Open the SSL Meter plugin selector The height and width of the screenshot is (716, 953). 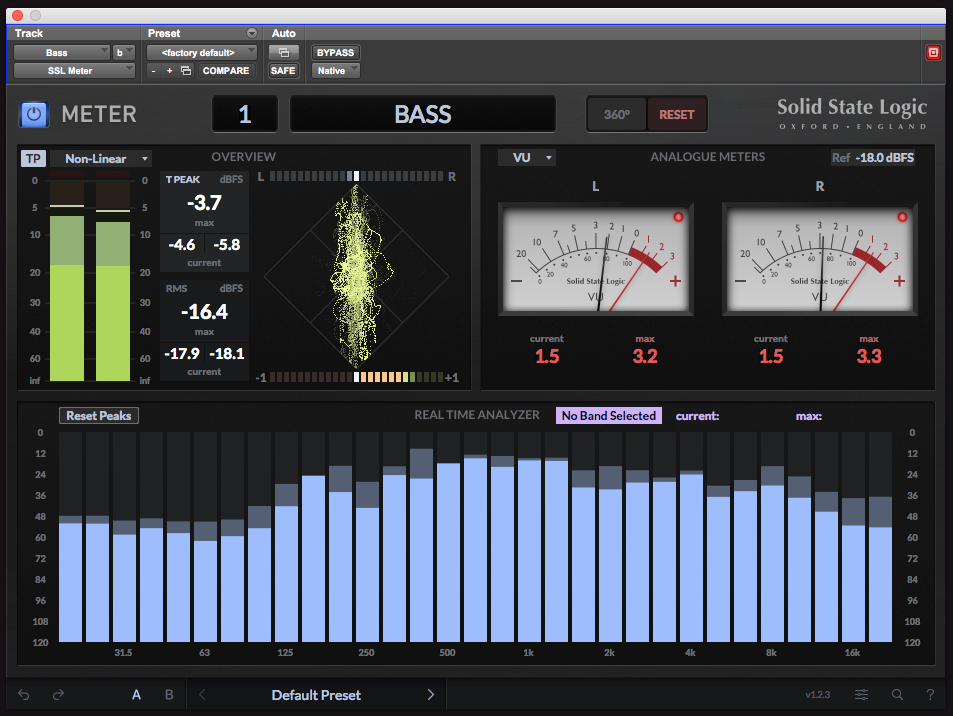coord(74,71)
